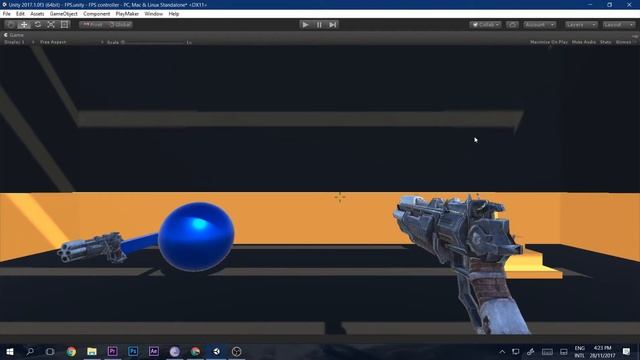The height and width of the screenshot is (360, 640).
Task: Open the Collab dropdown
Action: [x=485, y=24]
